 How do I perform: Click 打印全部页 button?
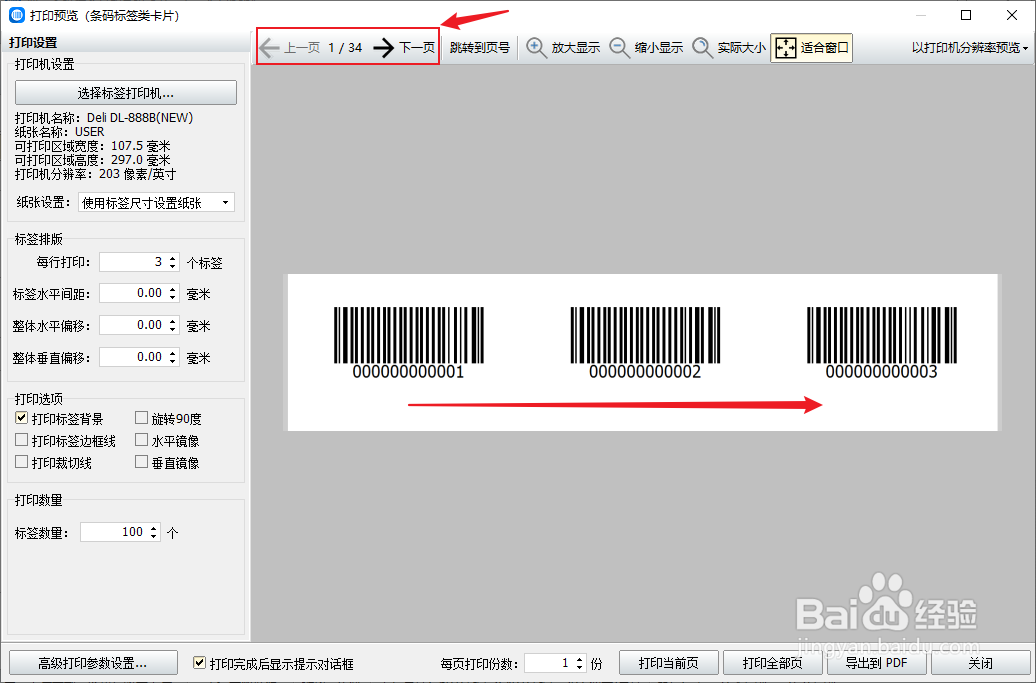pyautogui.click(x=772, y=663)
